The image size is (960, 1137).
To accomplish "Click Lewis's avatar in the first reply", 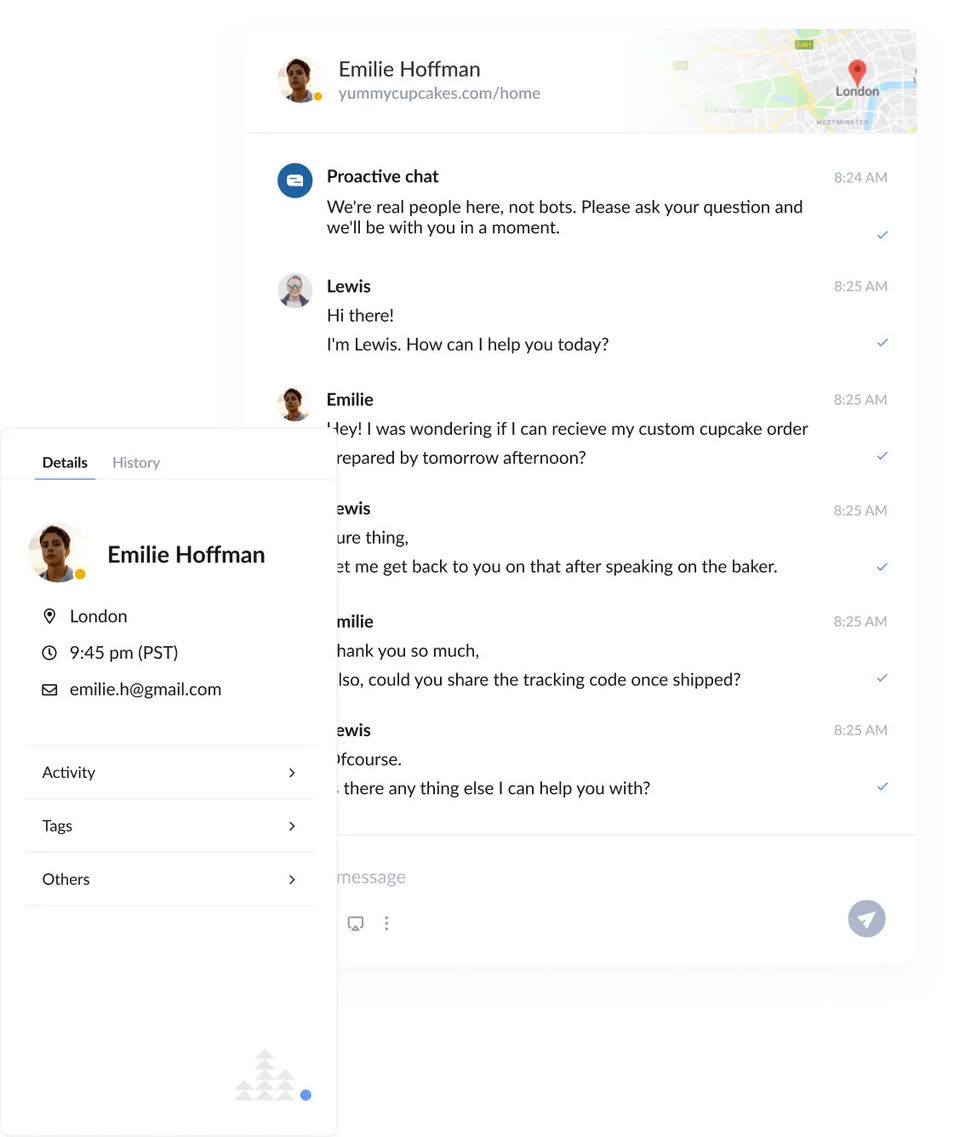I will click(295, 290).
